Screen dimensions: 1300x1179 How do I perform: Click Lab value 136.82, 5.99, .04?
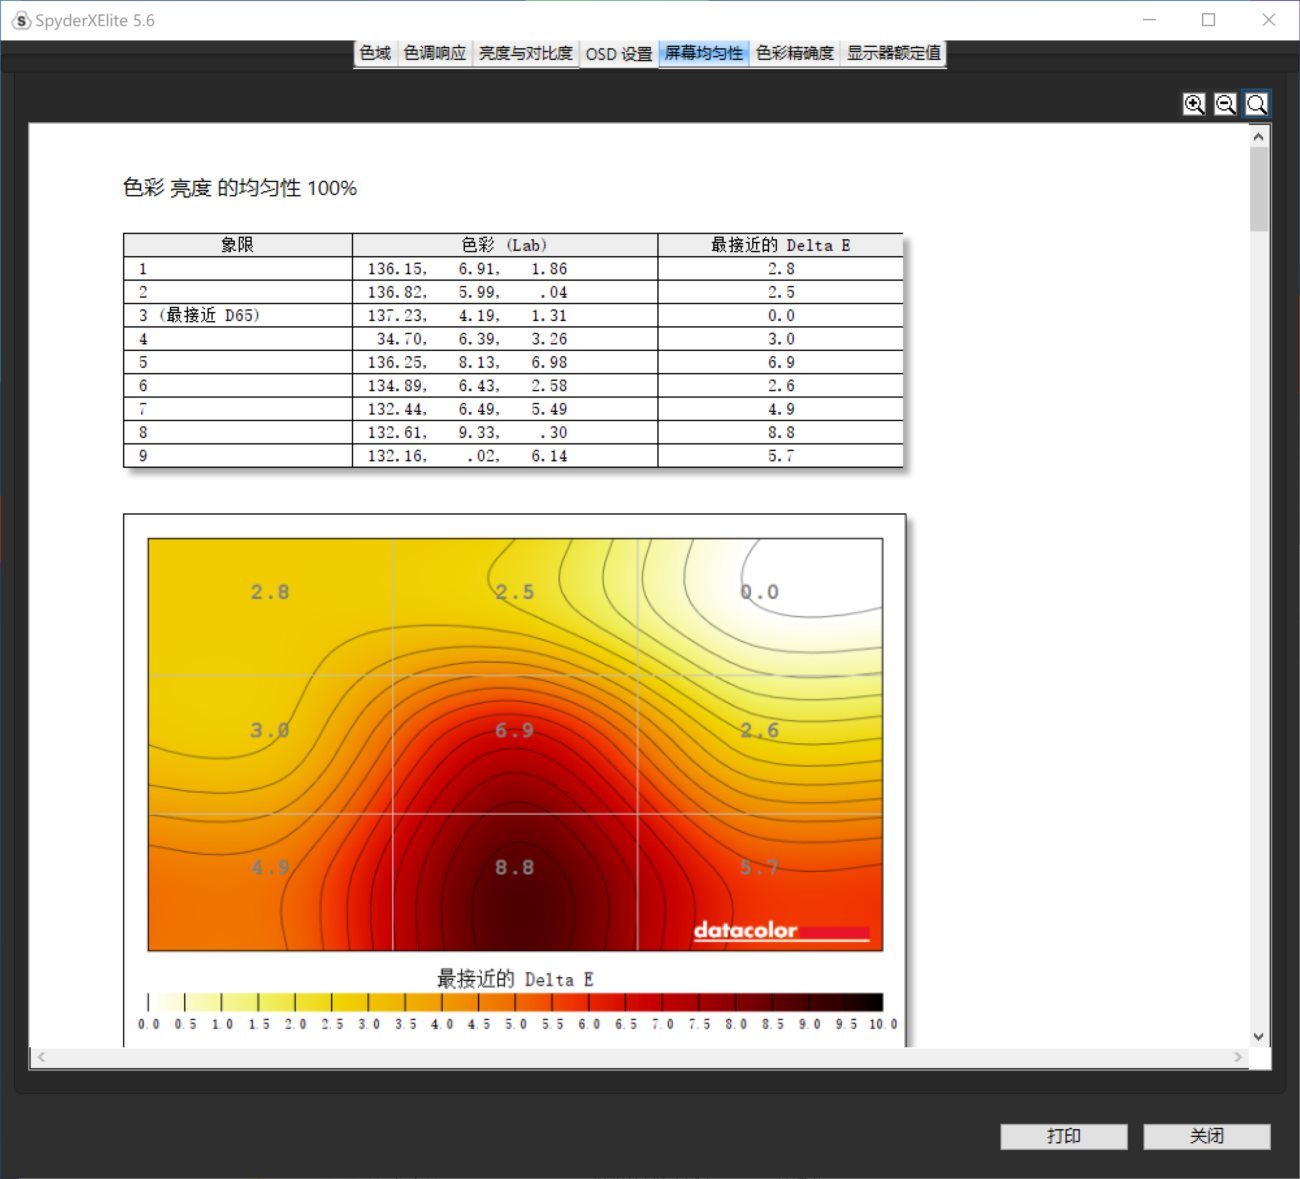[x=467, y=292]
